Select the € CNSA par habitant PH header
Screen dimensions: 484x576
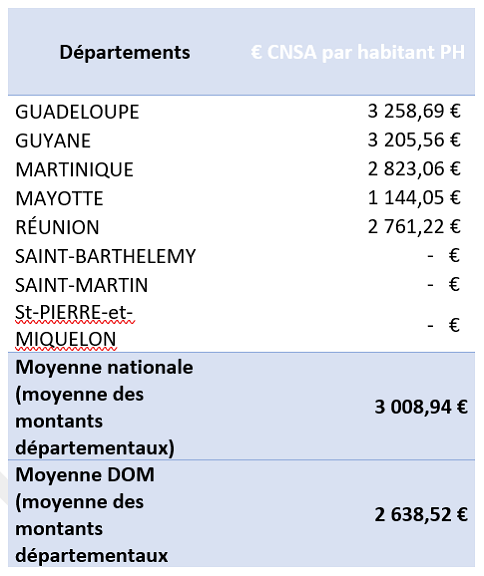point(358,52)
